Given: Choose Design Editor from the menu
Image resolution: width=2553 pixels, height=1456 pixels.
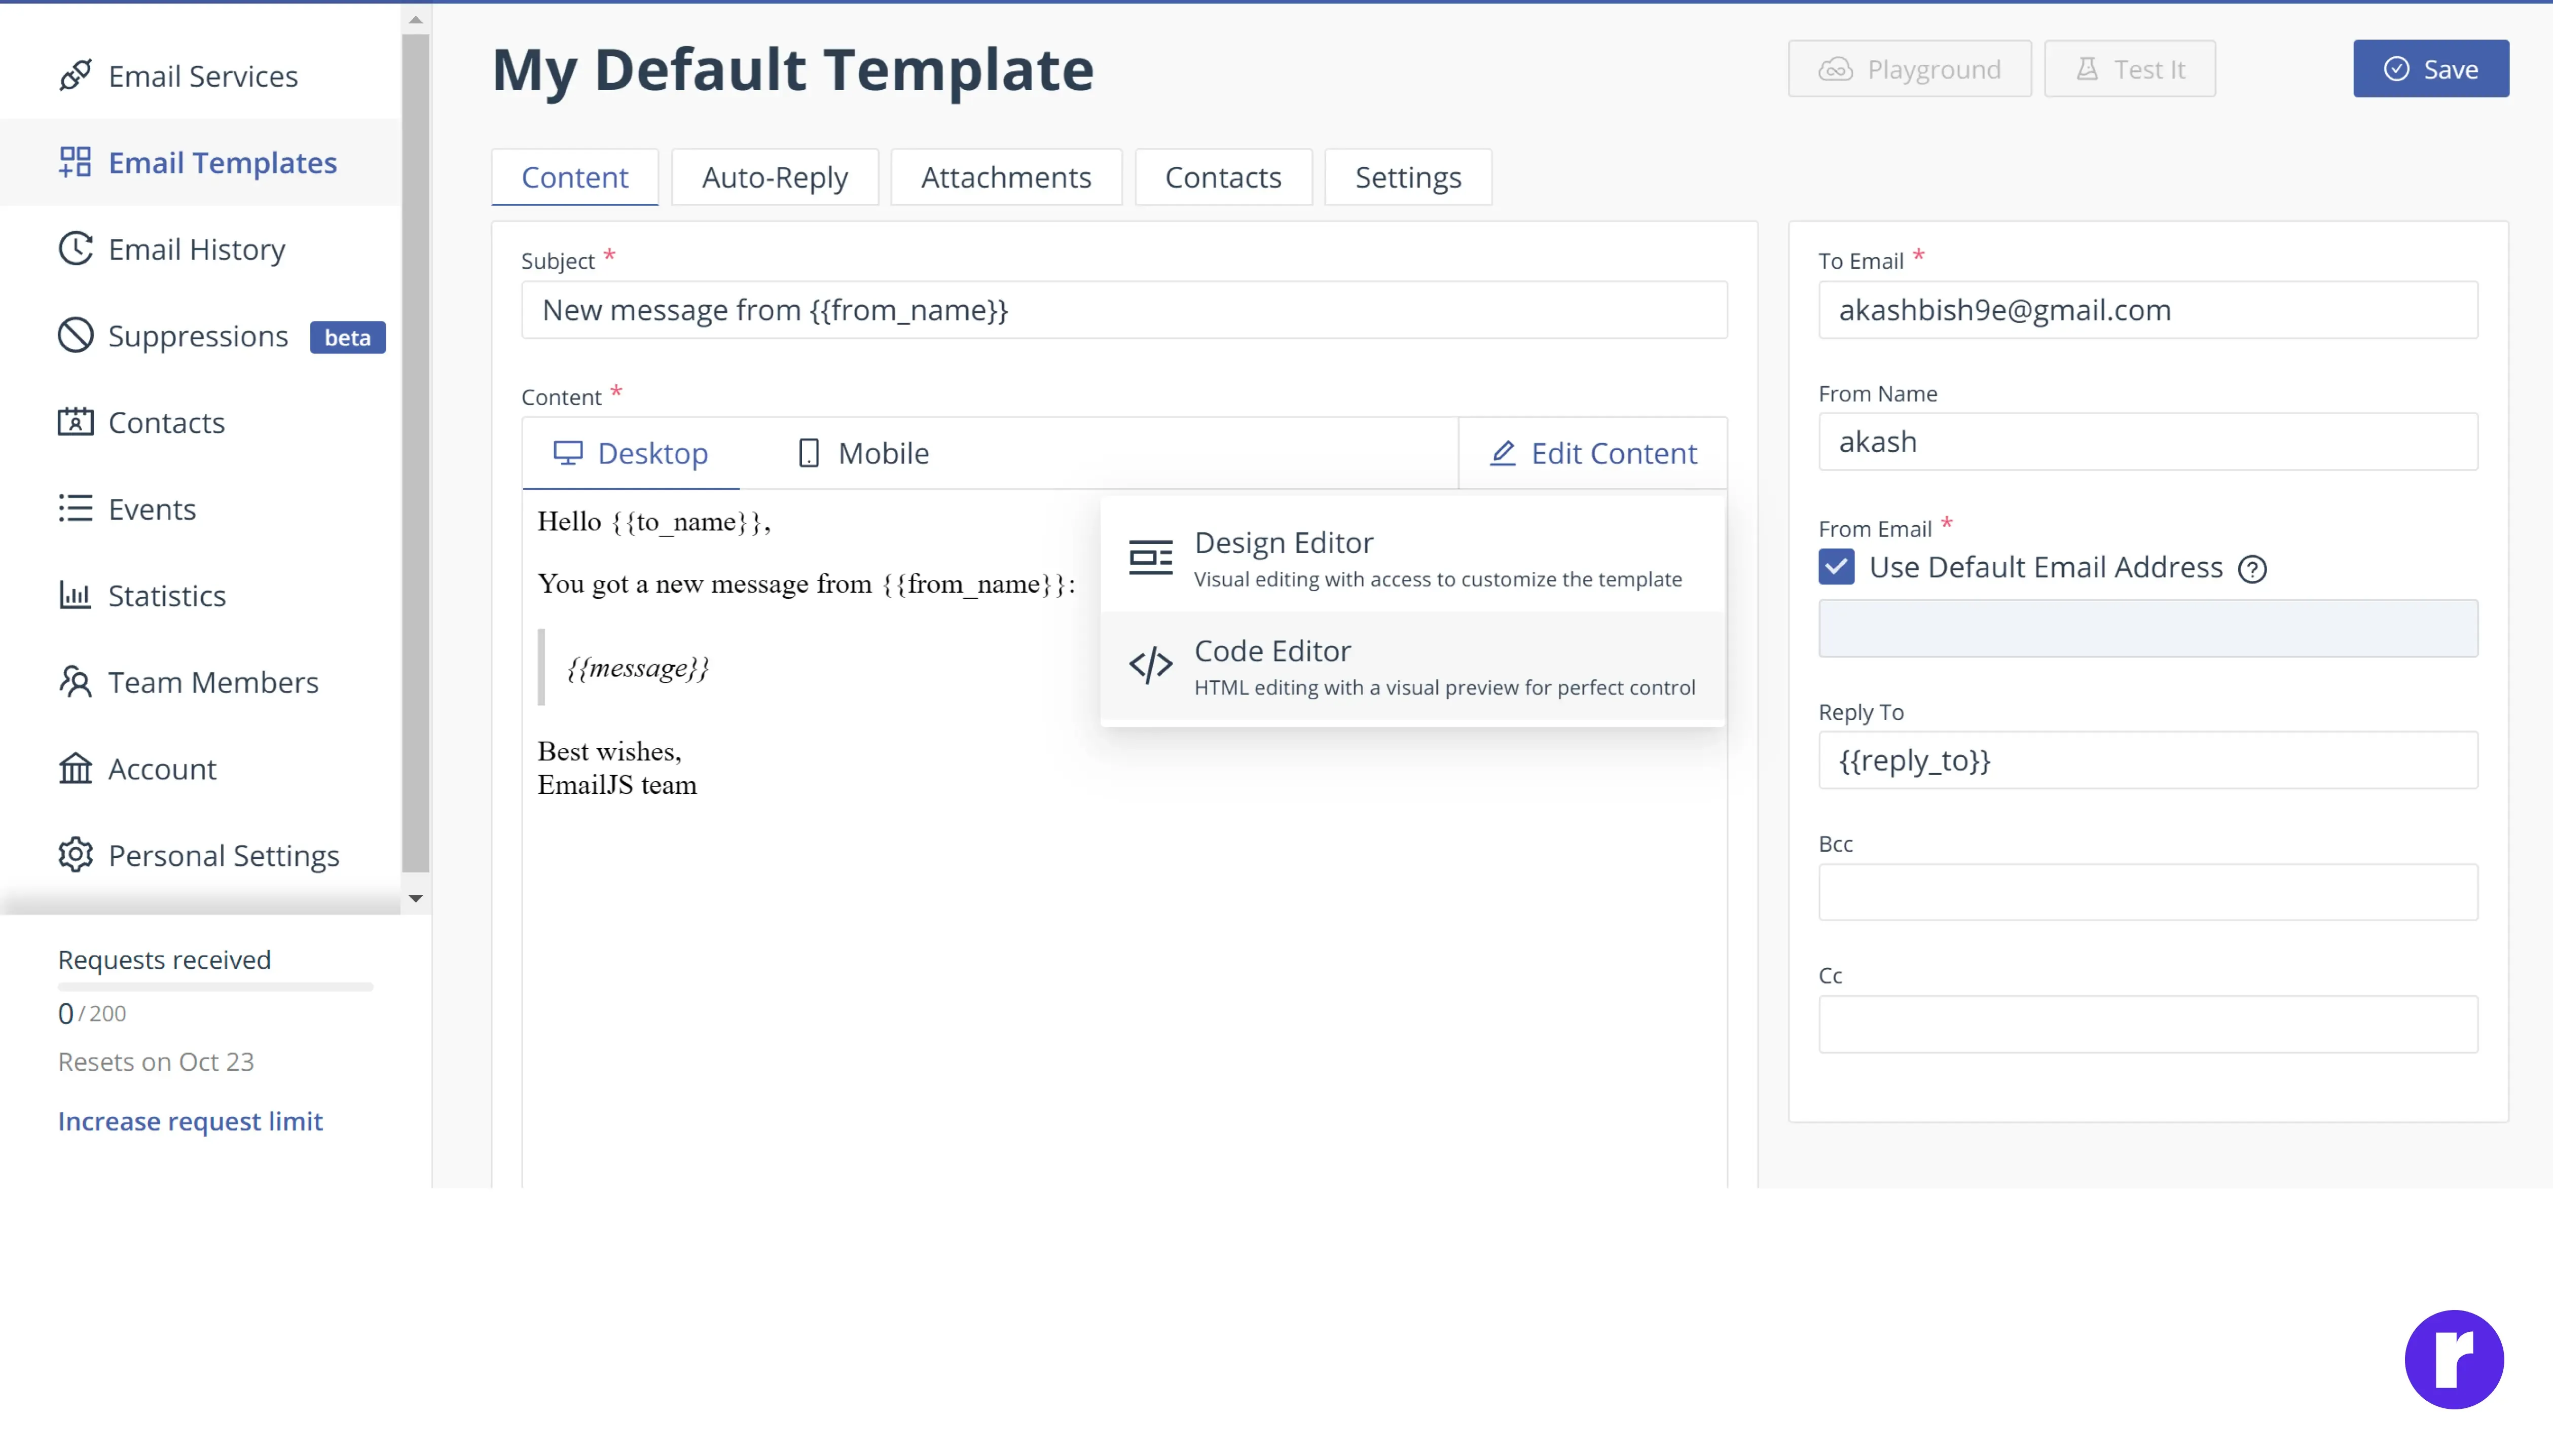Looking at the screenshot, I should click(x=1412, y=558).
